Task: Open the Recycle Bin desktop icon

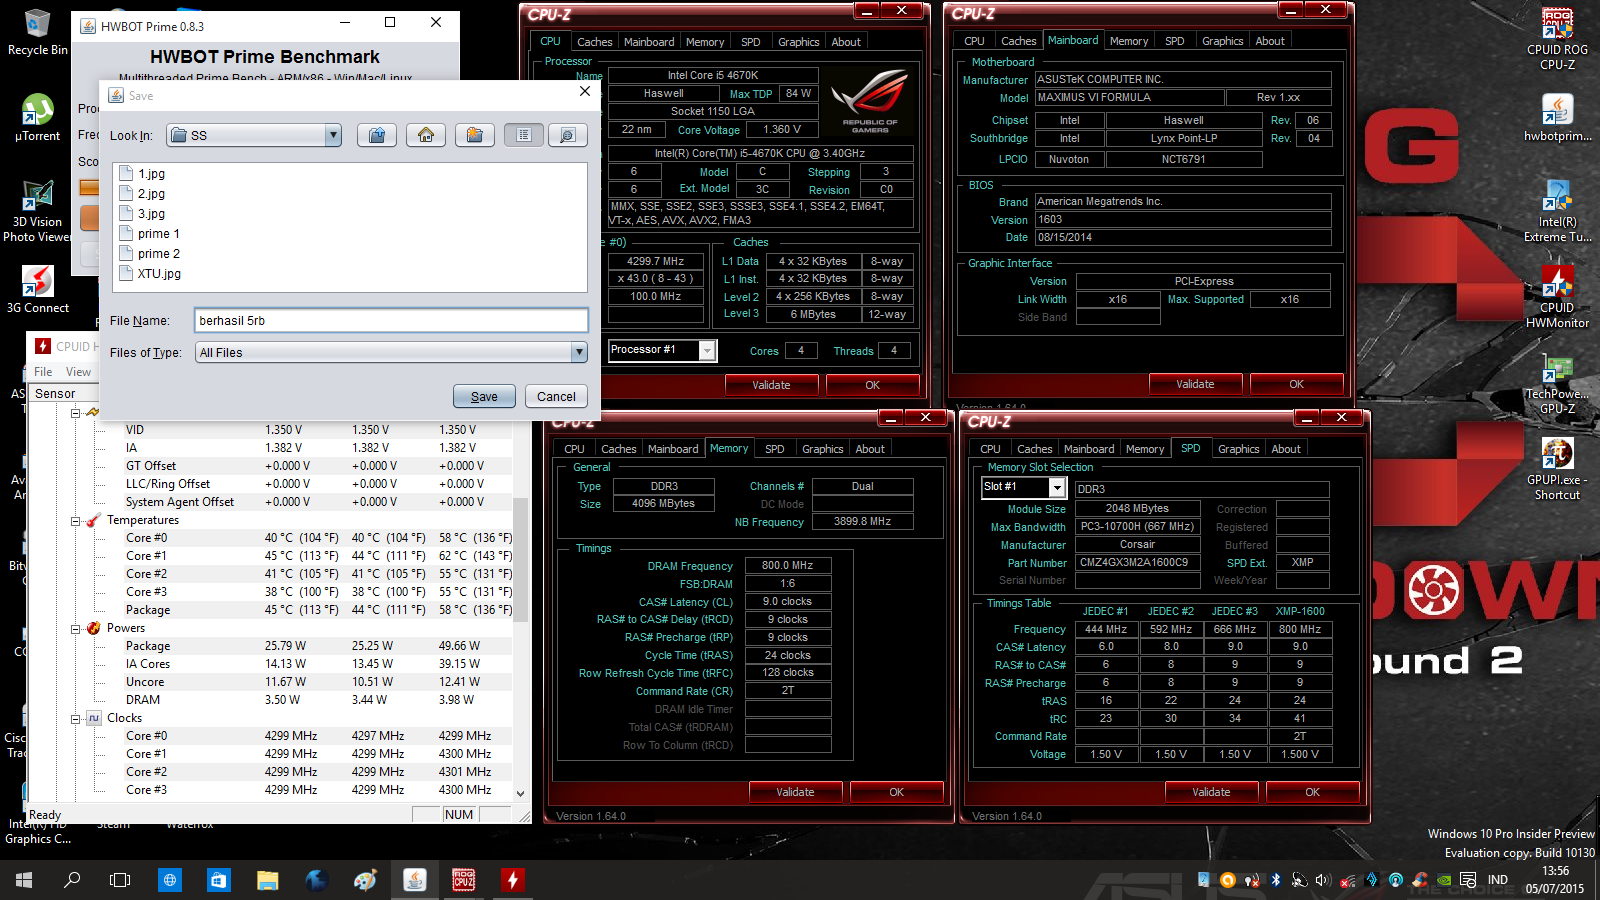Action: tap(37, 32)
